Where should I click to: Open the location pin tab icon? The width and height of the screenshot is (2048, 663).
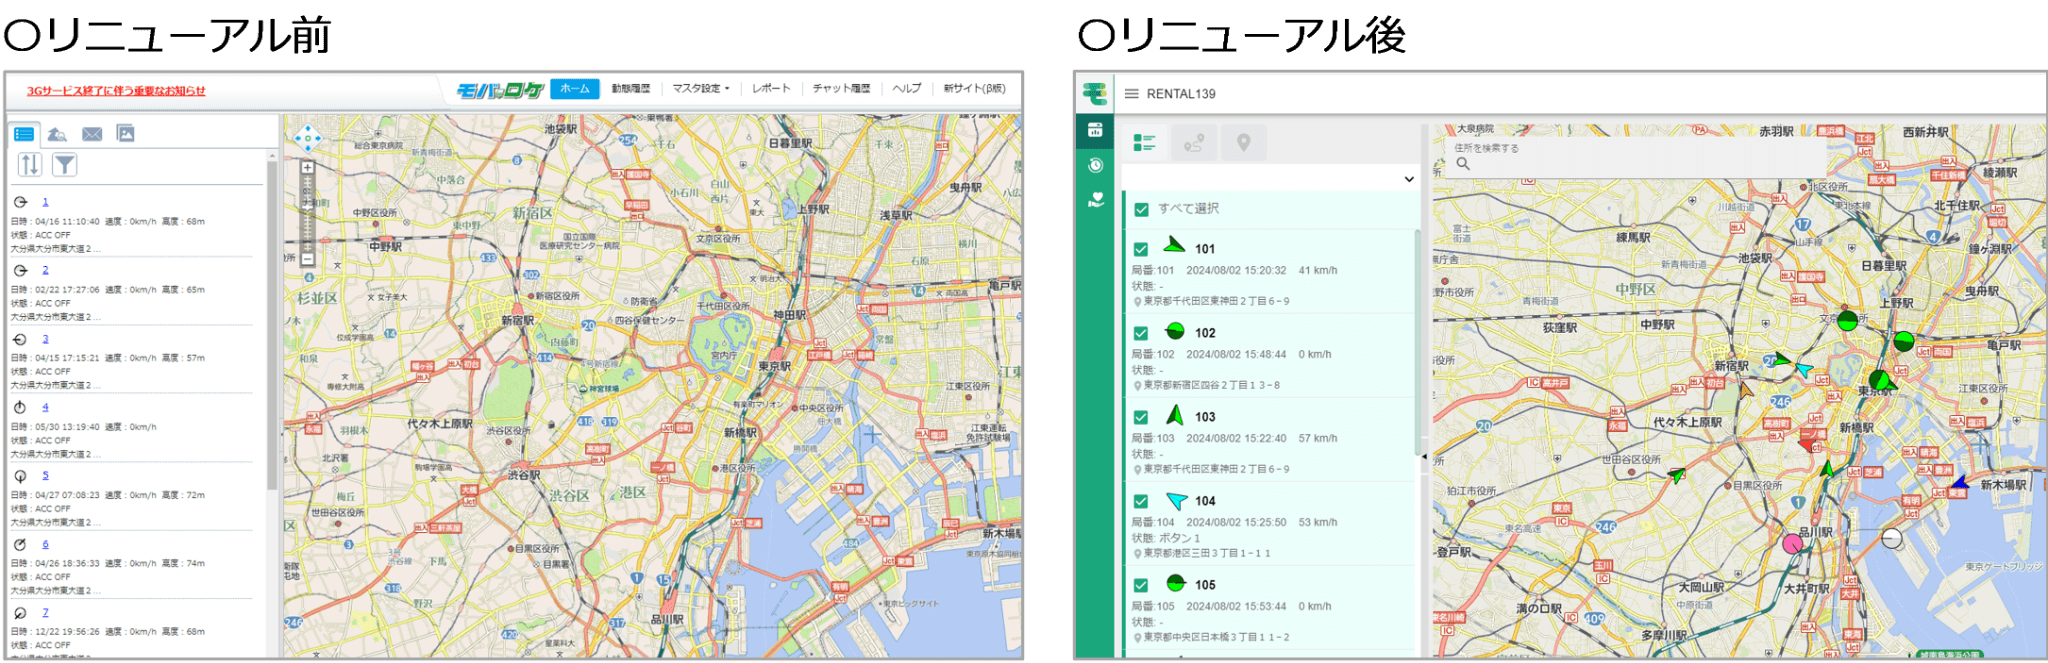click(1243, 144)
